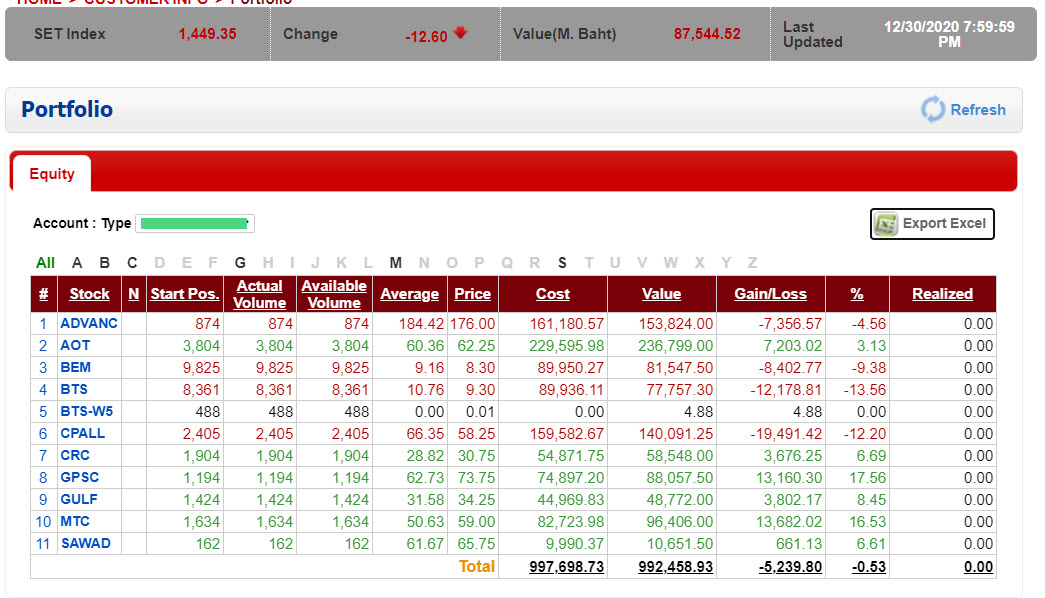This screenshot has width=1045, height=598.
Task: Click row number 10
Action: pyautogui.click(x=43, y=522)
